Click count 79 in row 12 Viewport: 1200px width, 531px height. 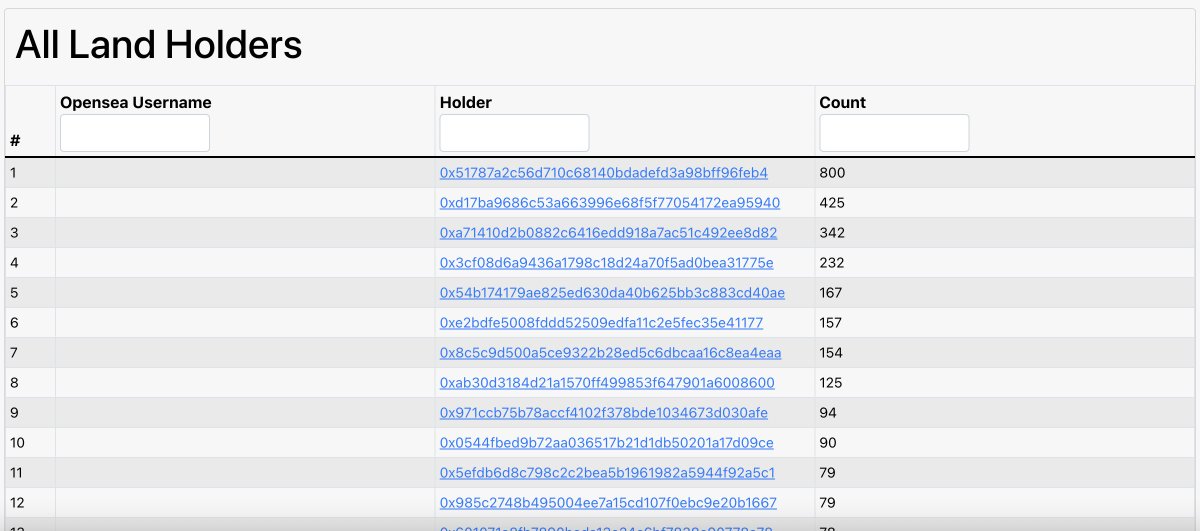point(828,503)
